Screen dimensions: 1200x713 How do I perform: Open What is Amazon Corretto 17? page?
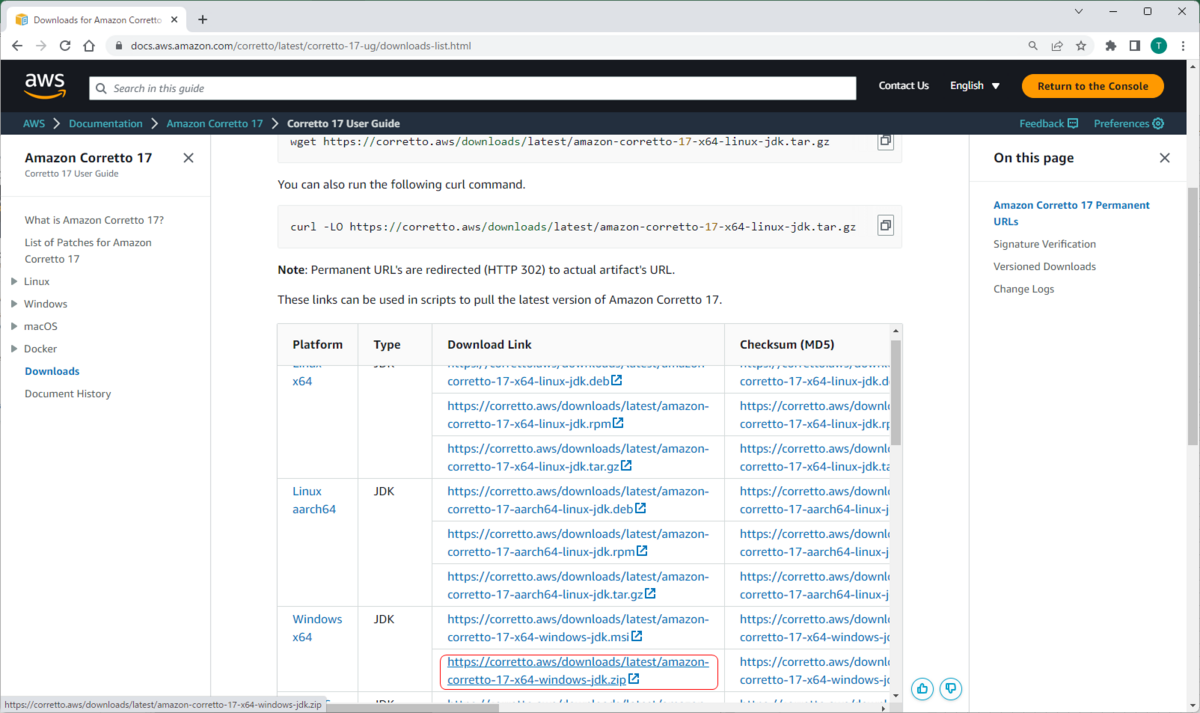tap(94, 220)
